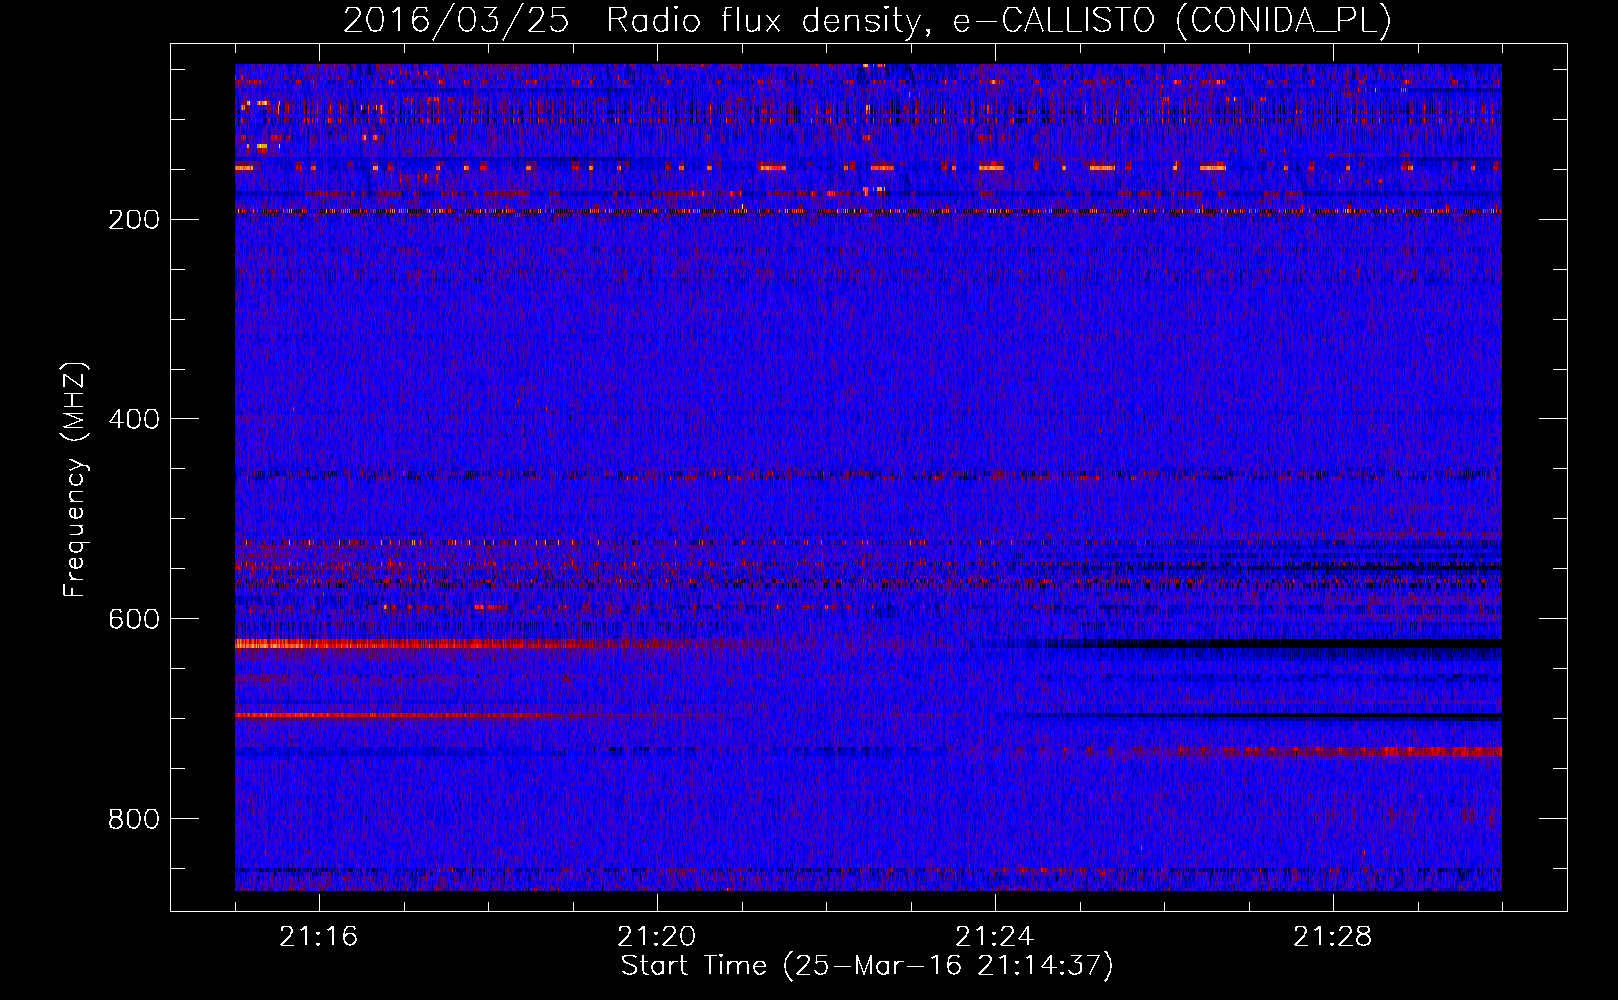Click the plot title "Radio flux density, e-CALLISTO (CONIDA_PL)"
1618x1000 pixels.
tap(999, 21)
